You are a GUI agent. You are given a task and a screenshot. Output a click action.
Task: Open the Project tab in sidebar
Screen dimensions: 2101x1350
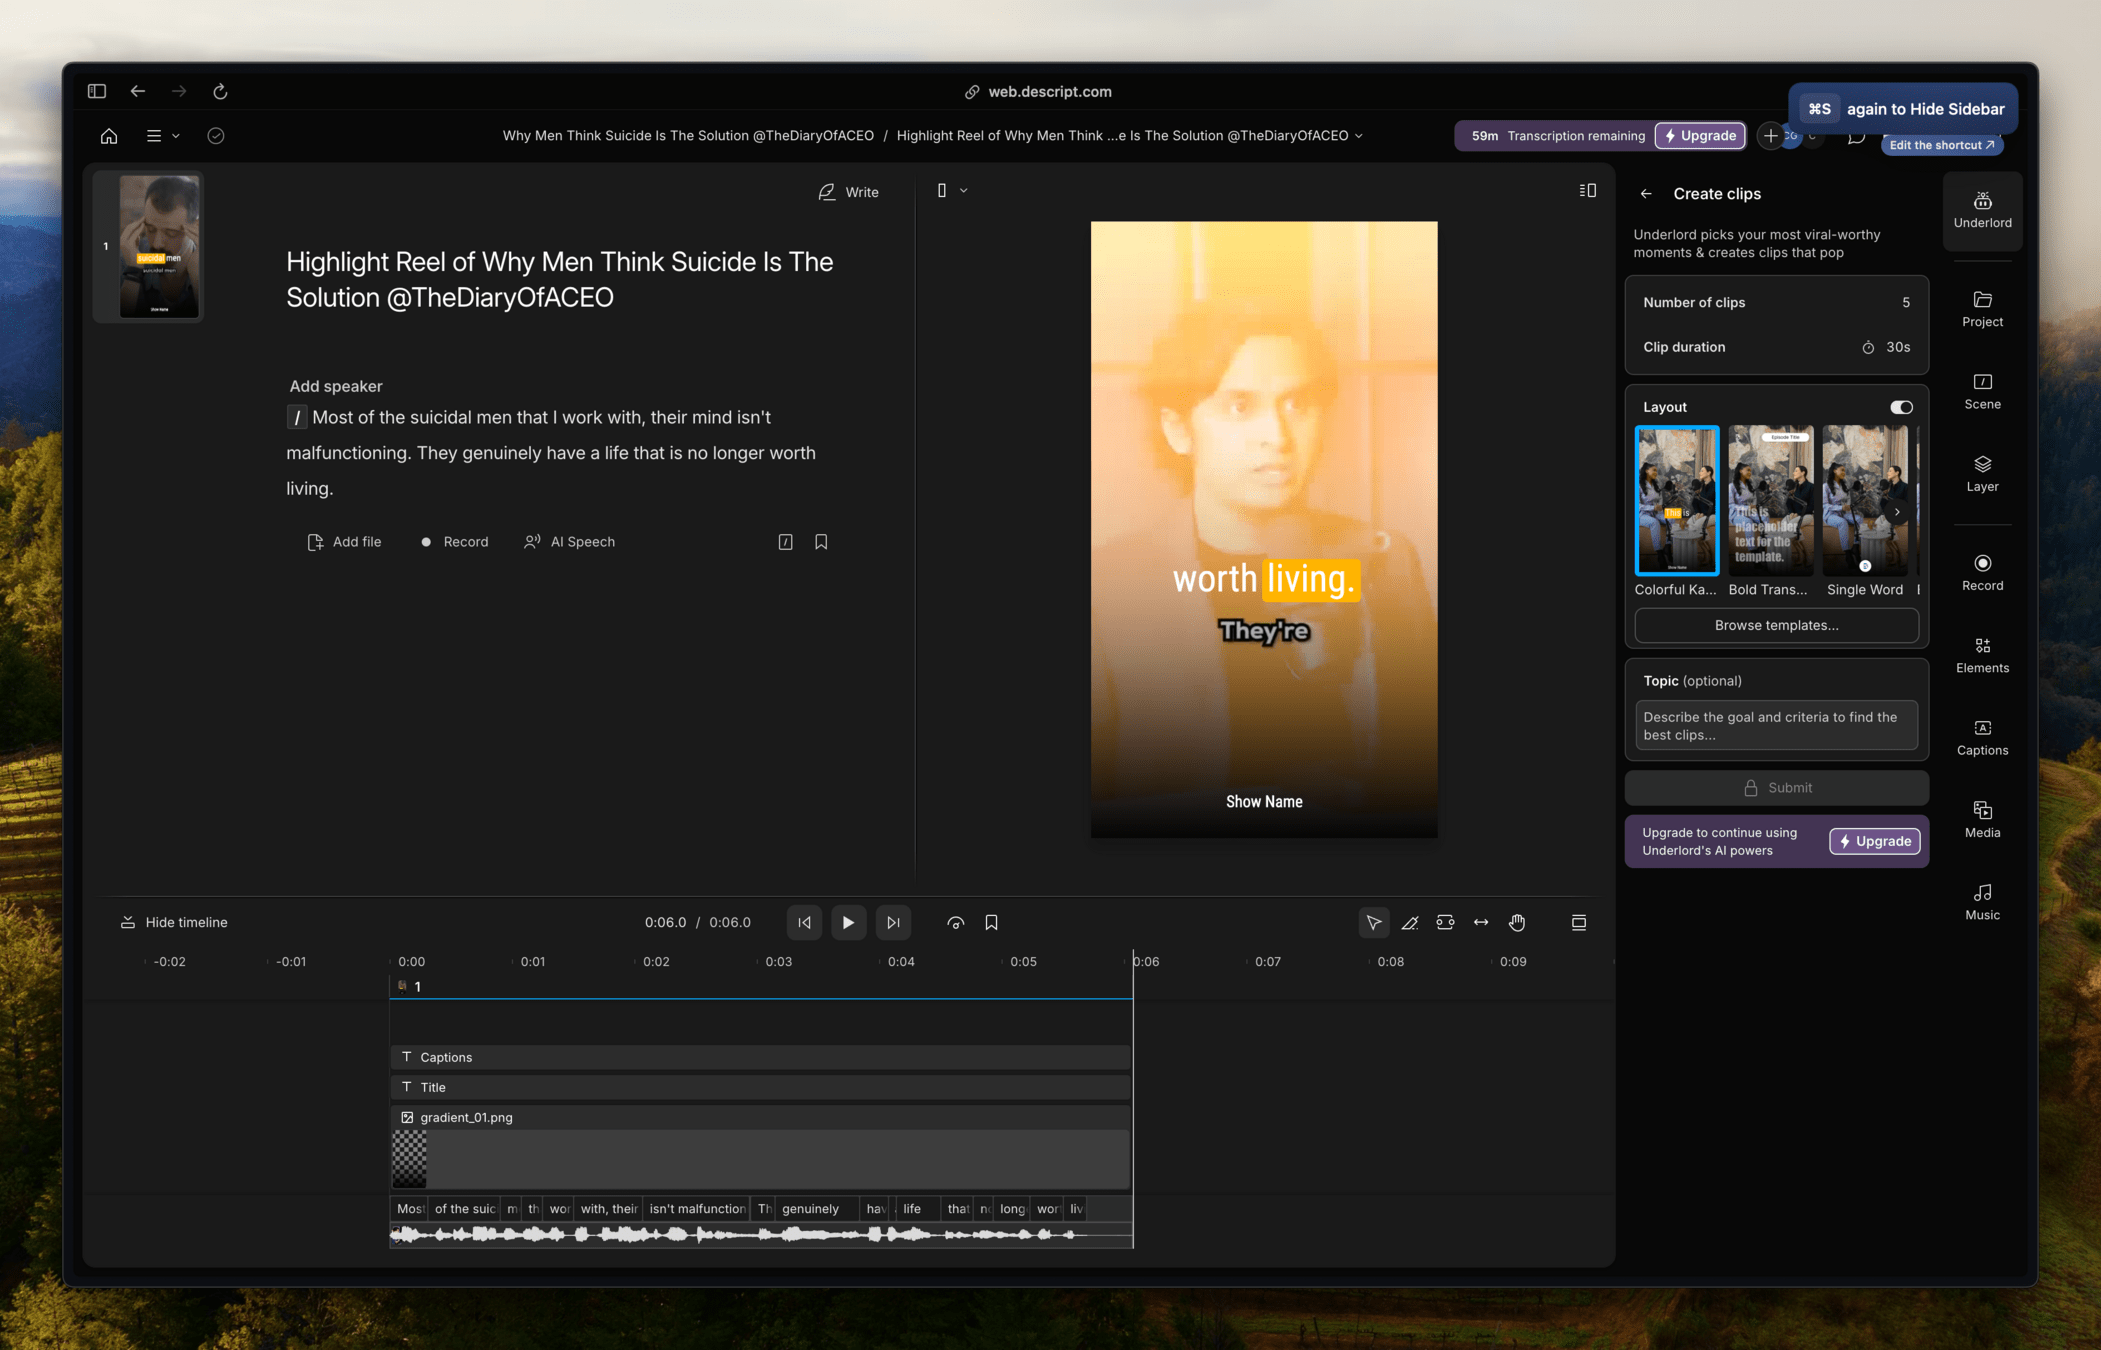pos(1982,308)
